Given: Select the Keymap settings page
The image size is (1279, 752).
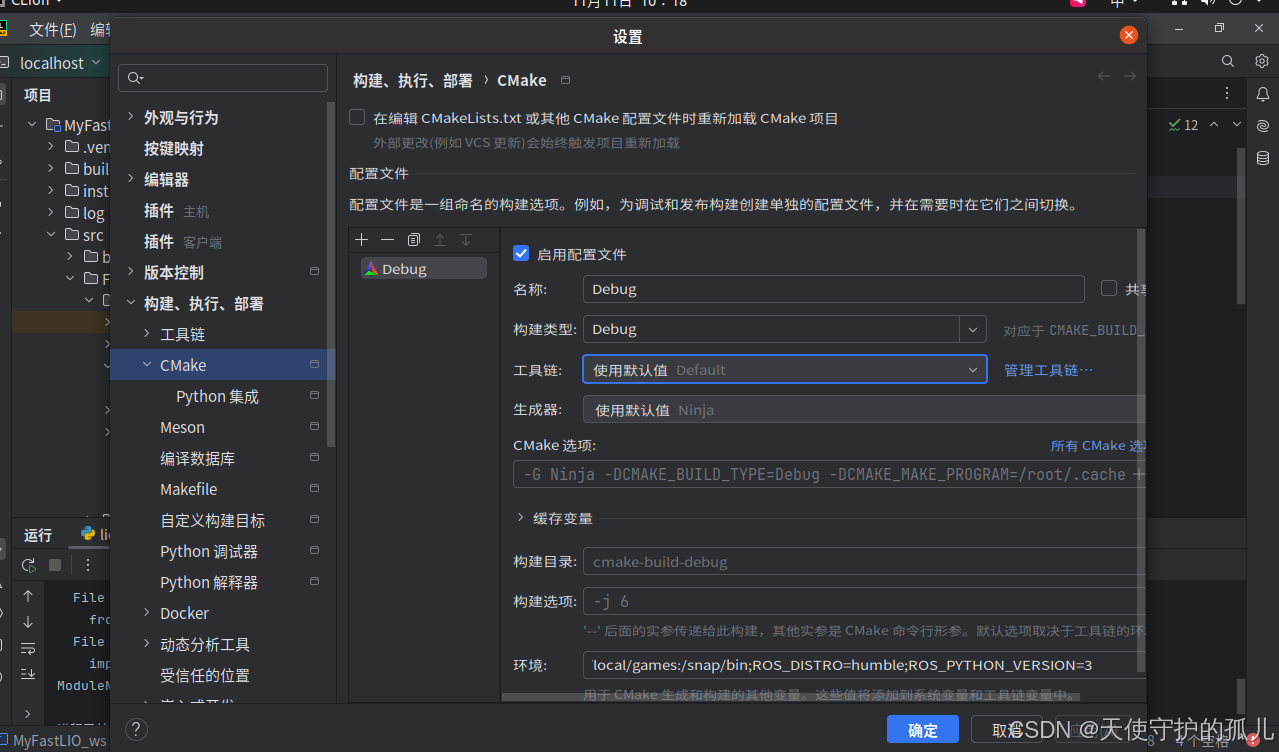Looking at the screenshot, I should point(174,148).
